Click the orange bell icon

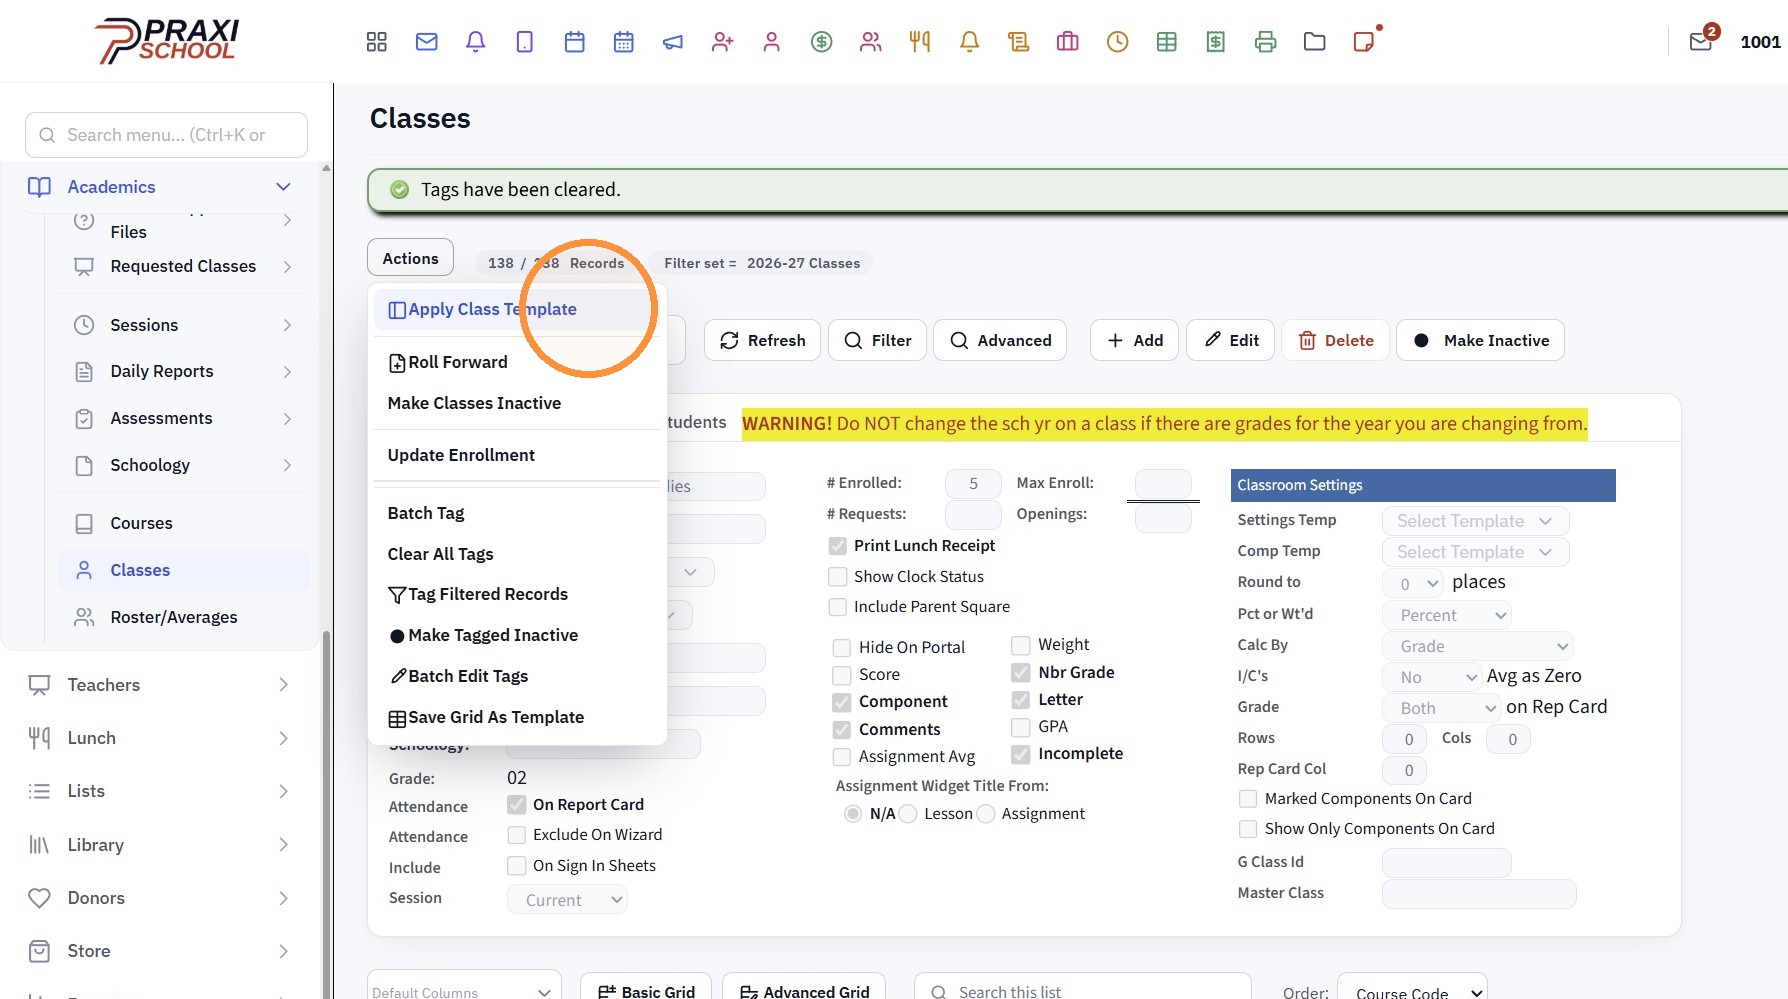point(969,42)
